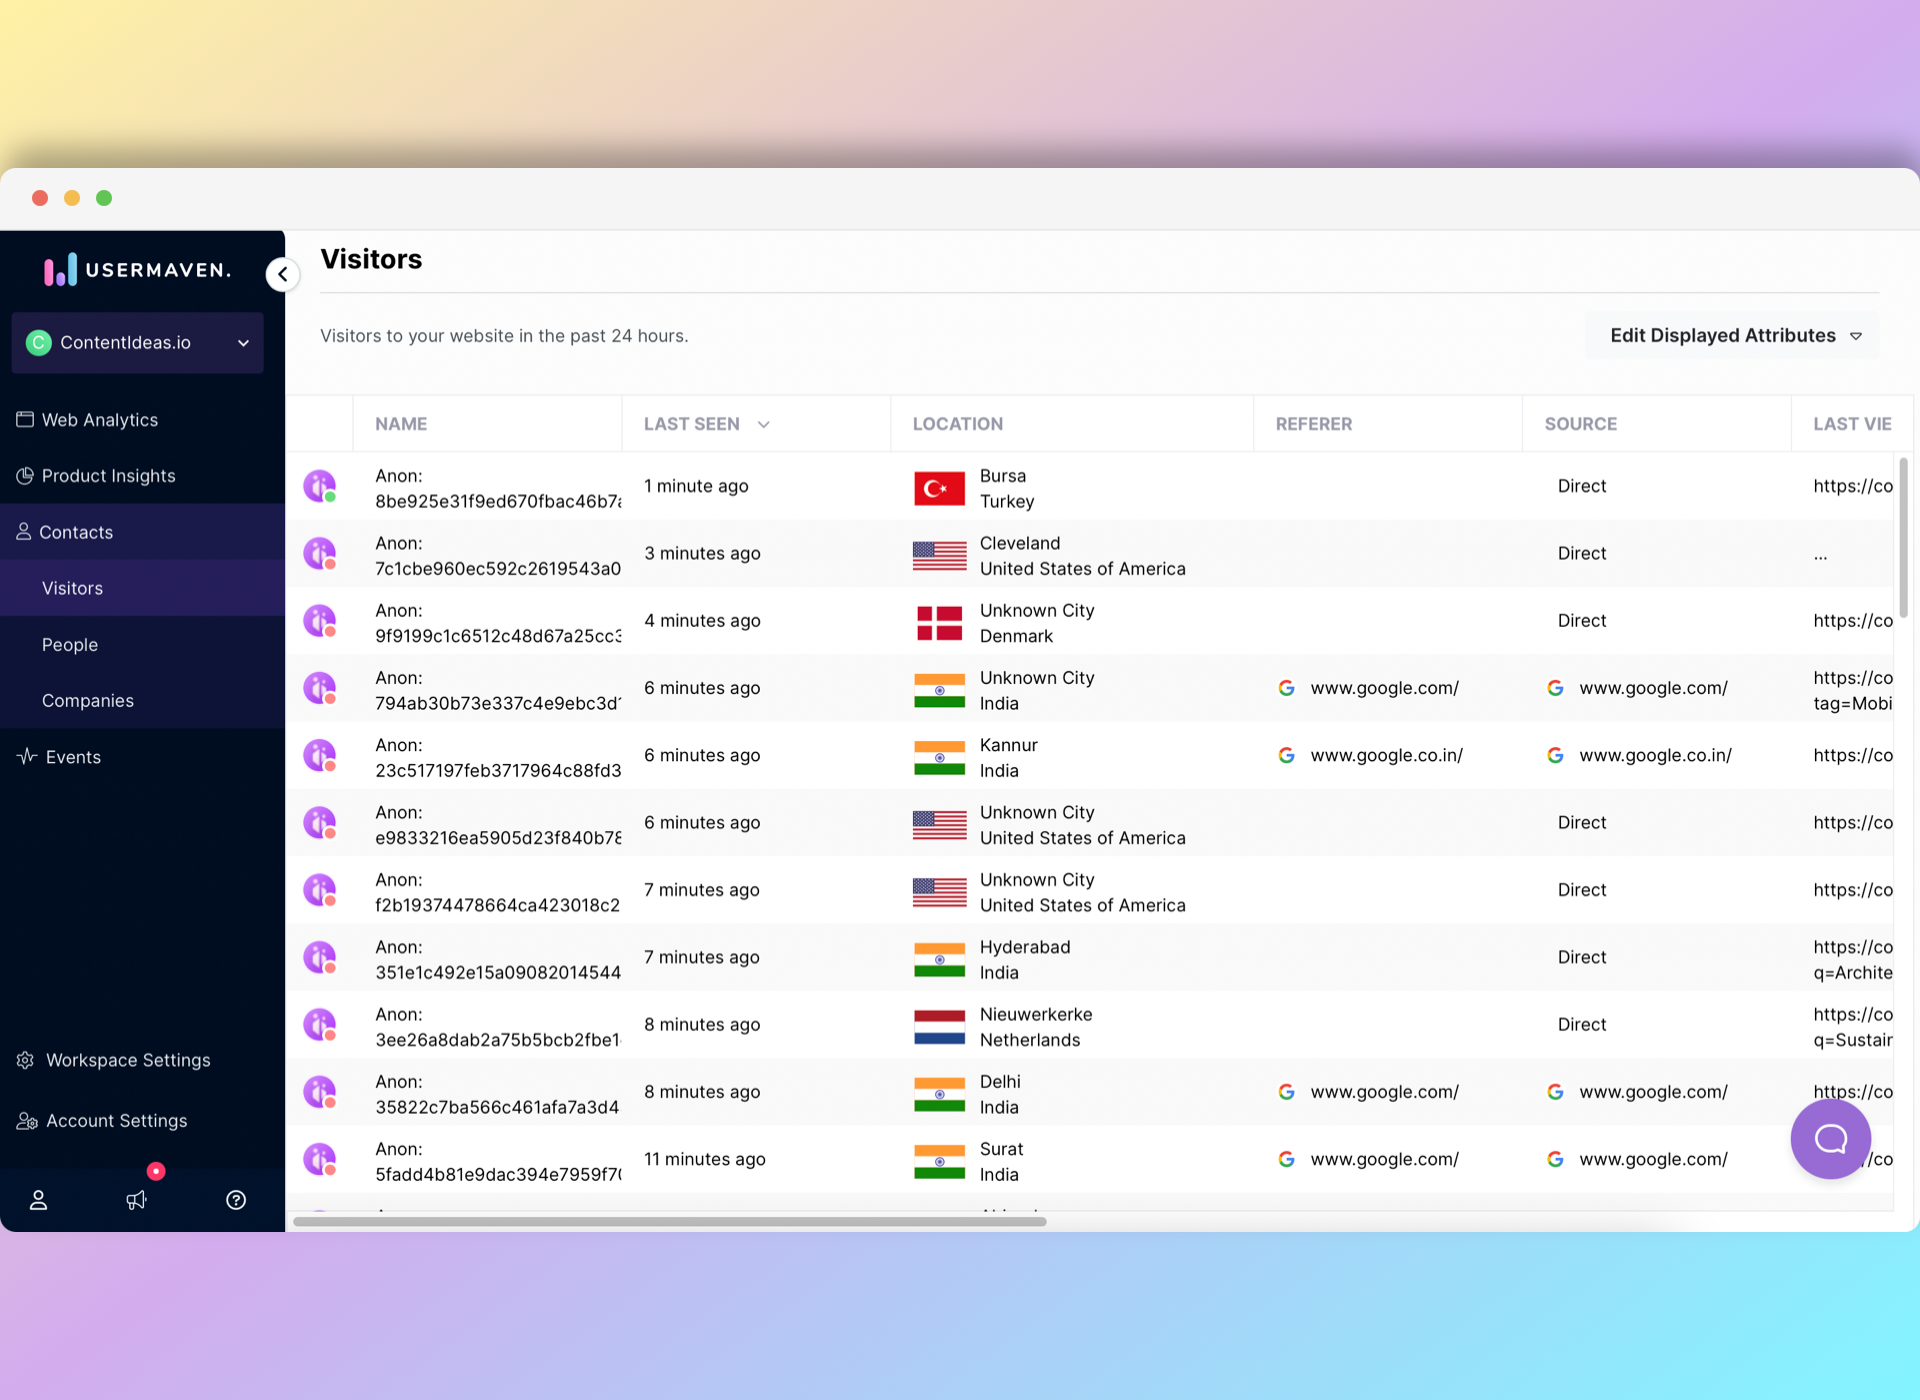Click the NAME column header

tap(401, 424)
